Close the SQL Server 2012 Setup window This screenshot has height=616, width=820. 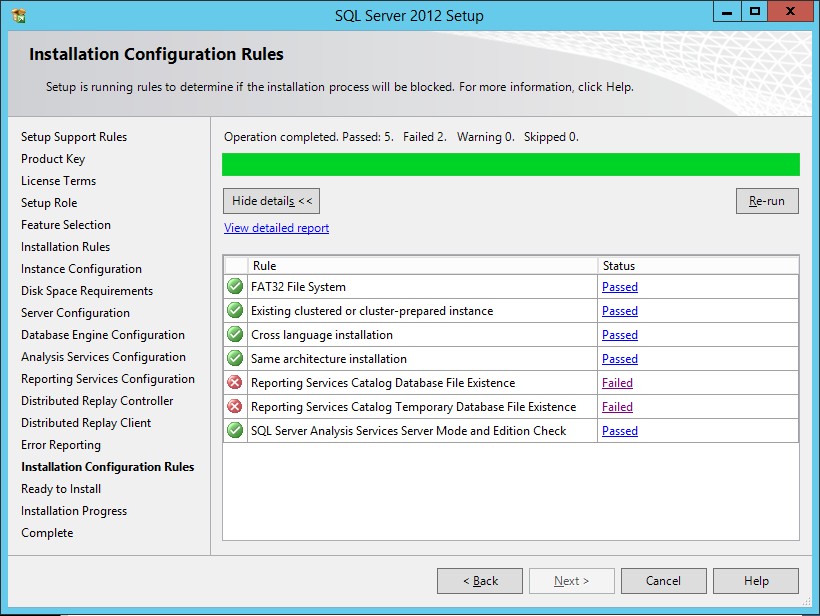point(790,12)
